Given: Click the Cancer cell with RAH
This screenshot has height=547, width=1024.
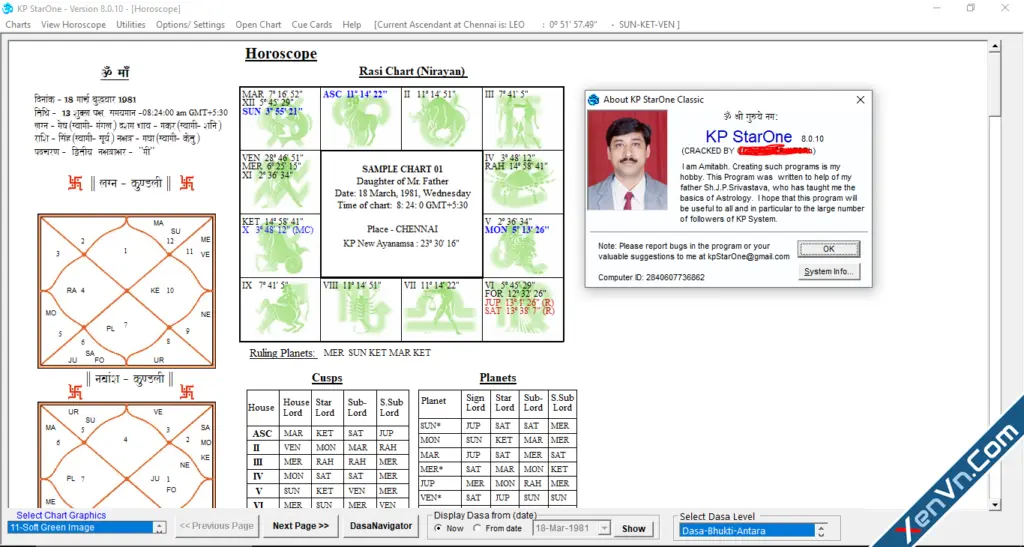Looking at the screenshot, I should tap(523, 182).
